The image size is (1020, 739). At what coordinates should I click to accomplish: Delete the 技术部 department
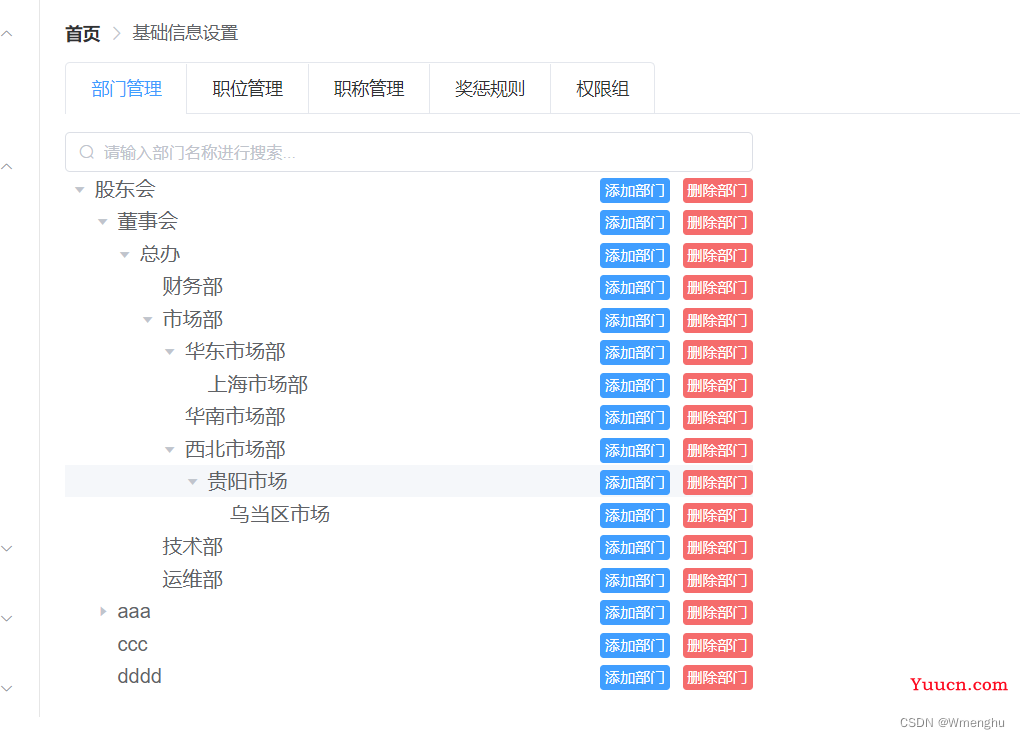click(x=718, y=548)
